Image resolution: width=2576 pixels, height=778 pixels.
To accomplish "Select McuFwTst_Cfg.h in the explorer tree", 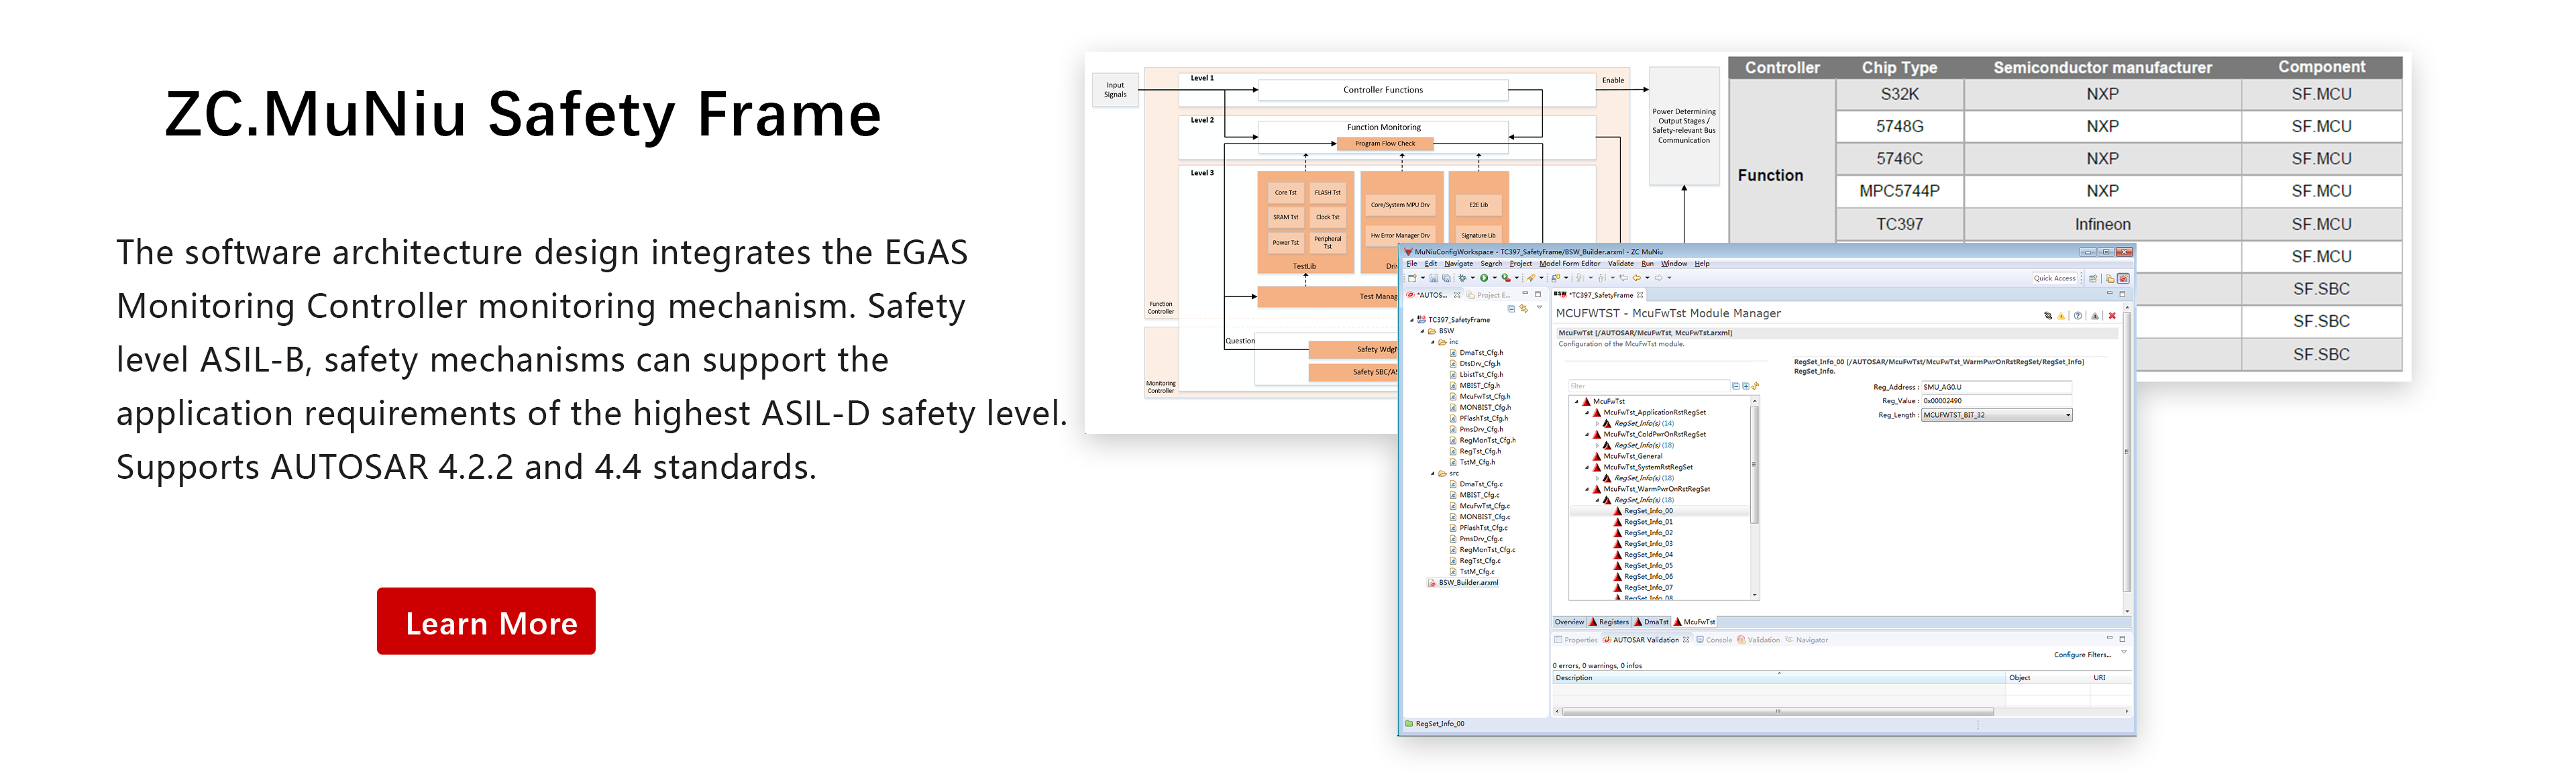I will click(1484, 396).
